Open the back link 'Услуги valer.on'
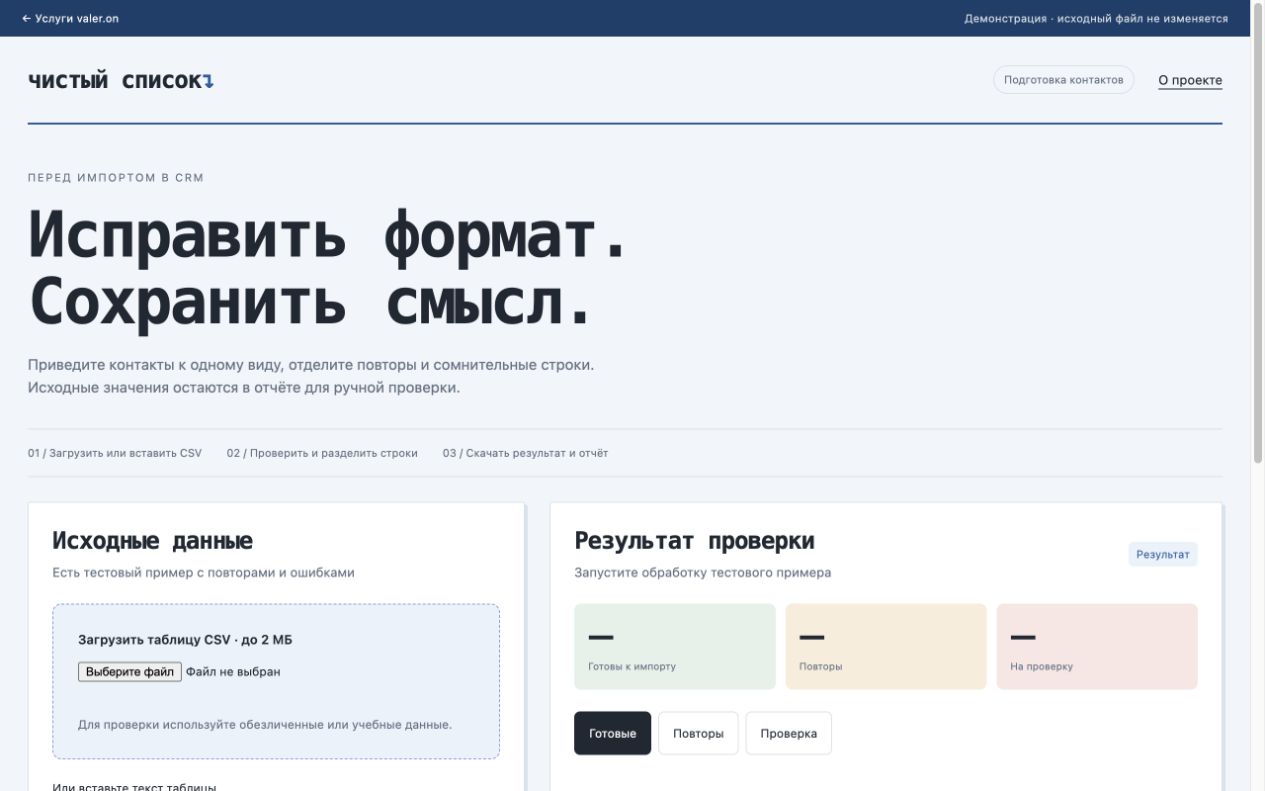This screenshot has height=791, width=1265. pyautogui.click(x=70, y=18)
